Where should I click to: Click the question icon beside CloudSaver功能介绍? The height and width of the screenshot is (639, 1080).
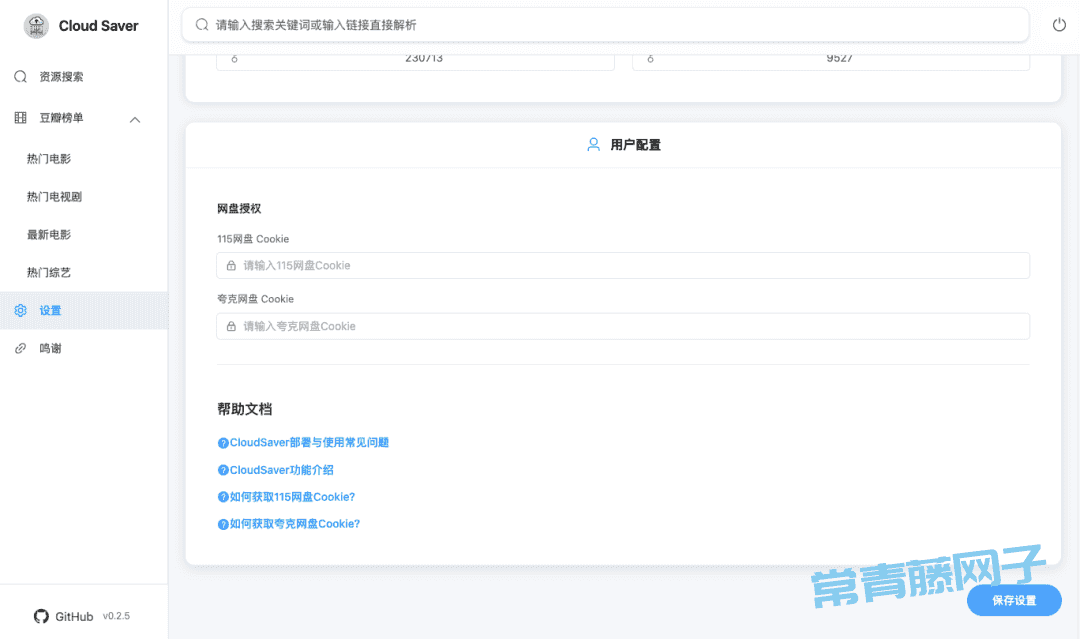coord(223,470)
